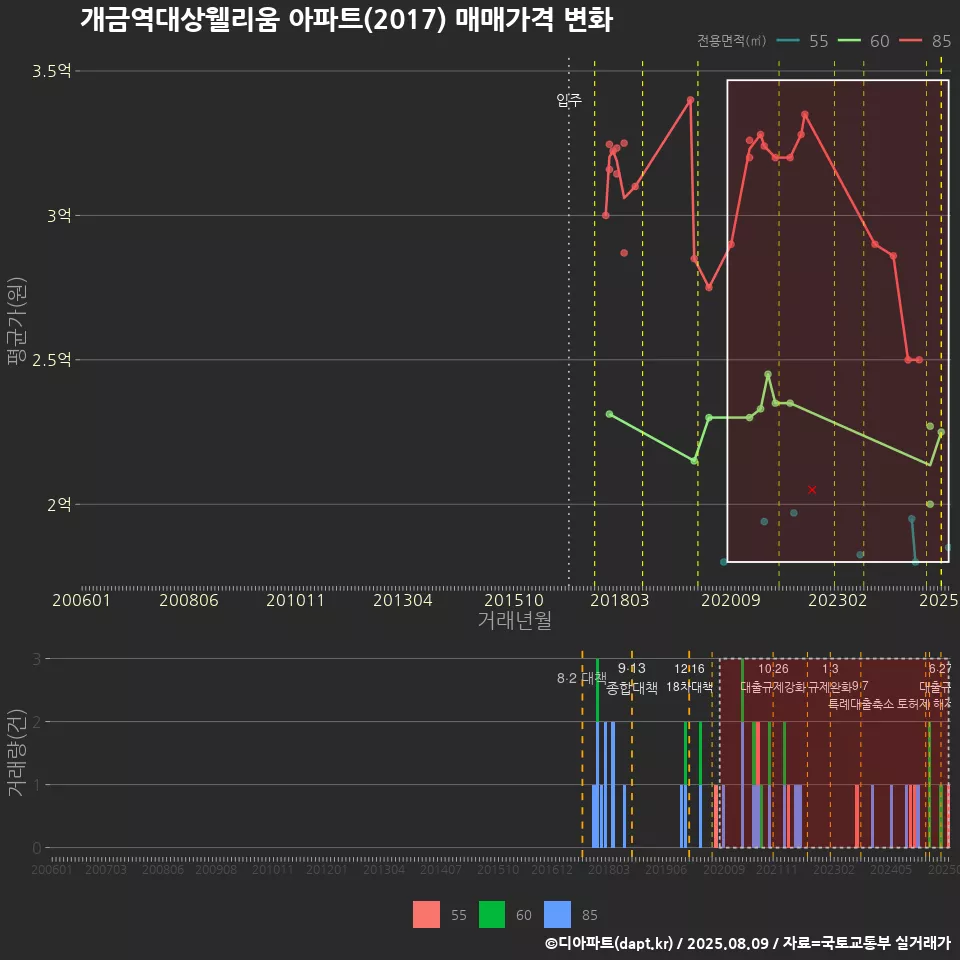Click the 202405 label on the volume chart axis
Screen dimensions: 960x960
click(x=891, y=869)
